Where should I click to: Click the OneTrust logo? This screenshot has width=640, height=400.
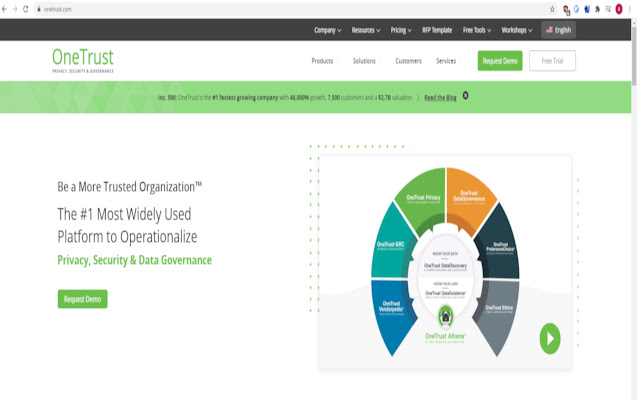[83, 60]
